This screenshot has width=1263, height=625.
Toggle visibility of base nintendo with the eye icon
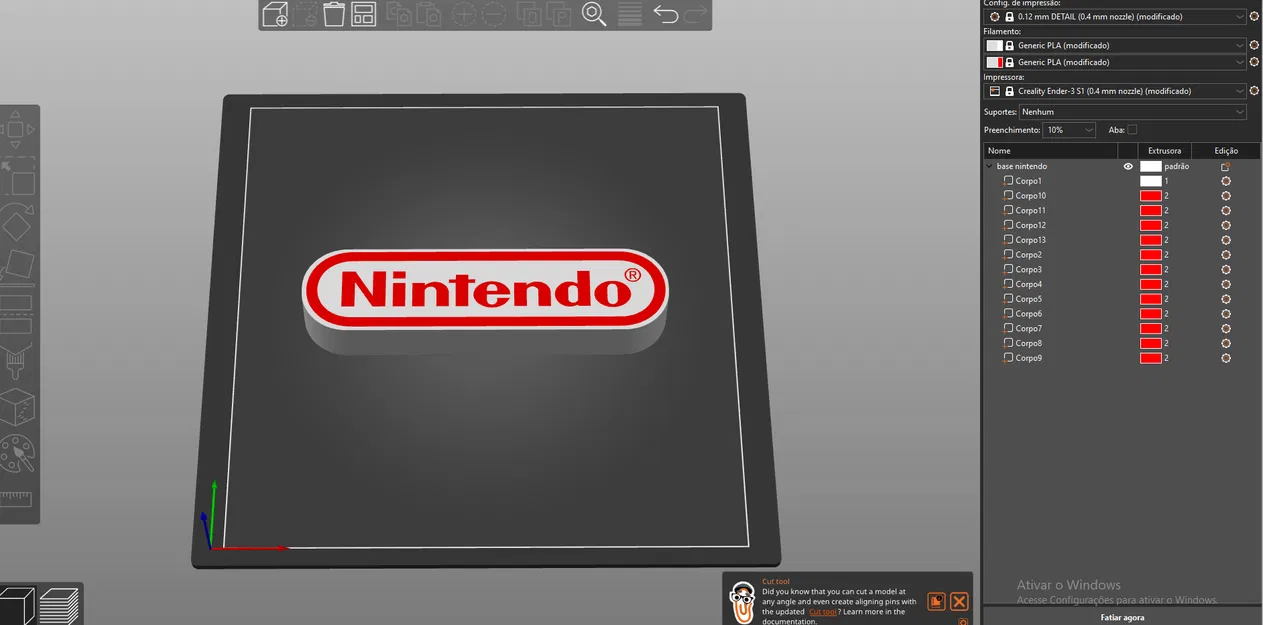coord(1127,166)
